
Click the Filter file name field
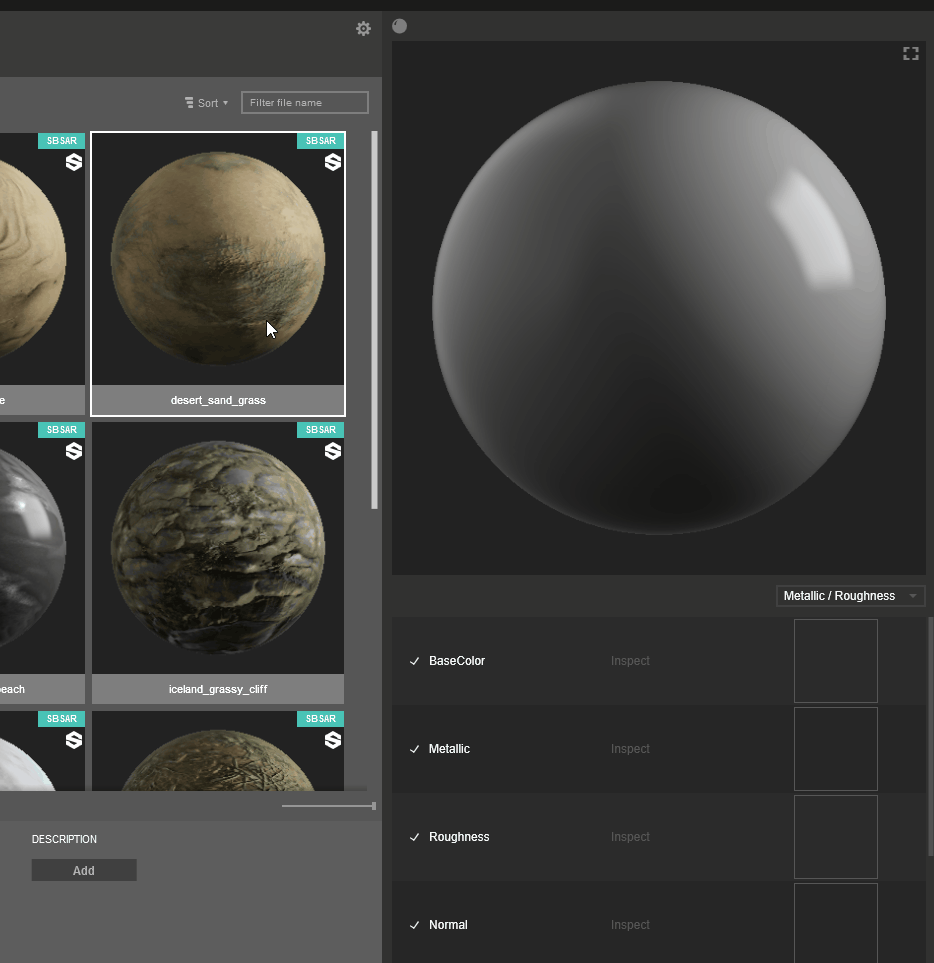pyautogui.click(x=304, y=103)
